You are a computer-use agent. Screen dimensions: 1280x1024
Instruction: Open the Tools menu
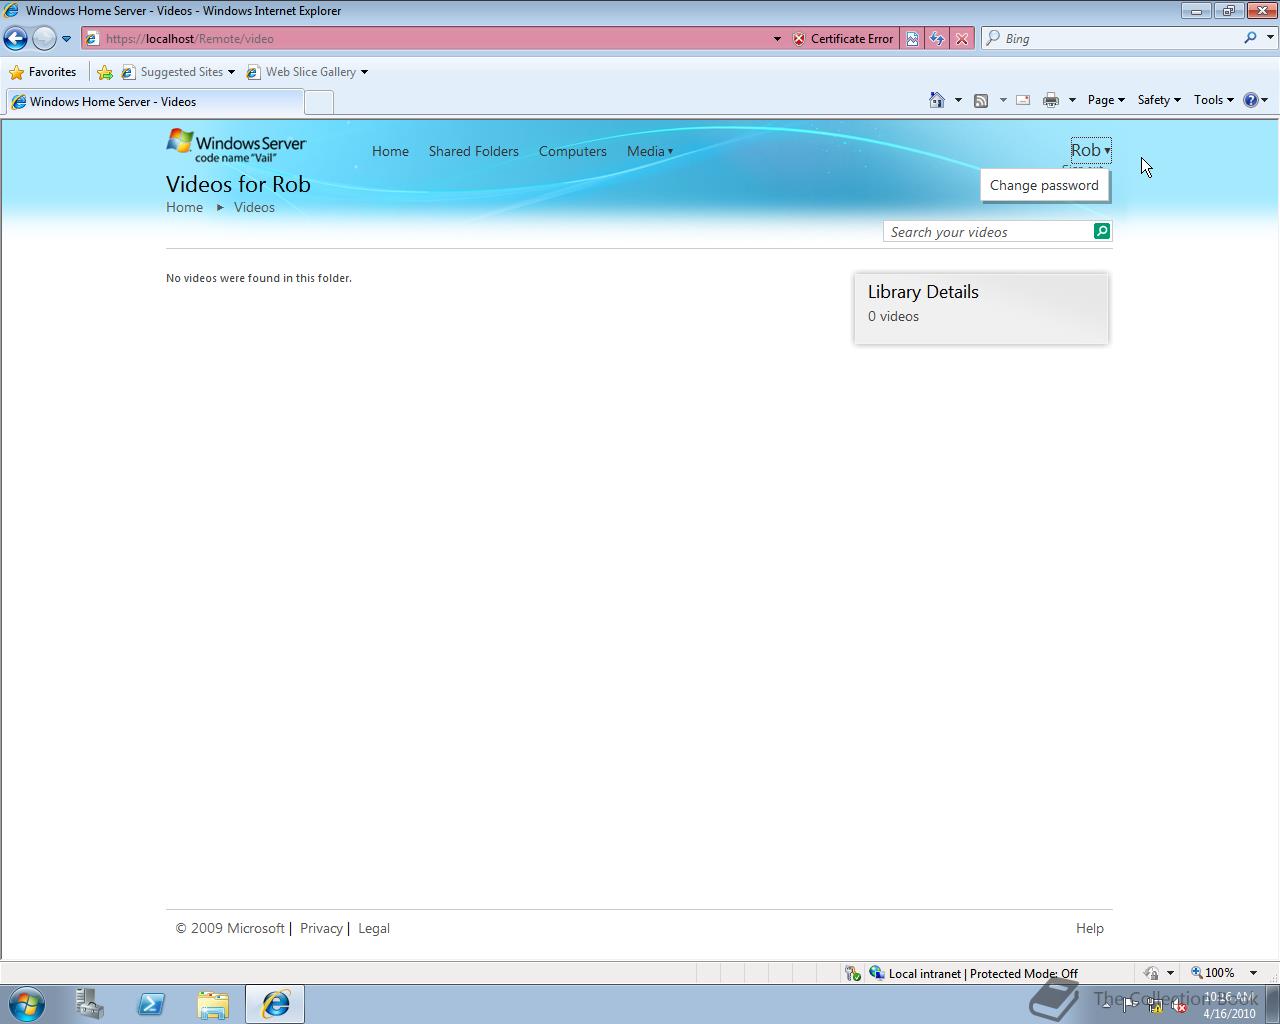point(1213,100)
